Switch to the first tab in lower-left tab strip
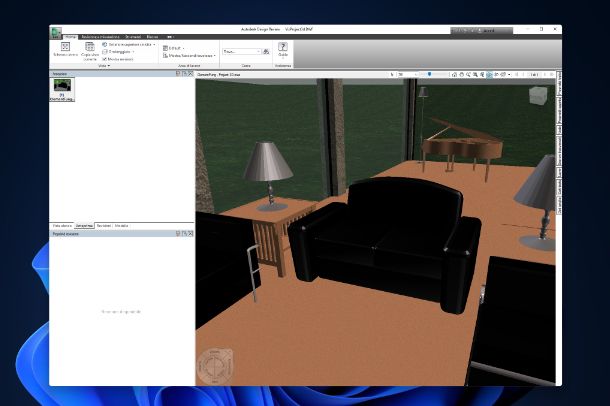610x406 pixels. tap(62, 226)
